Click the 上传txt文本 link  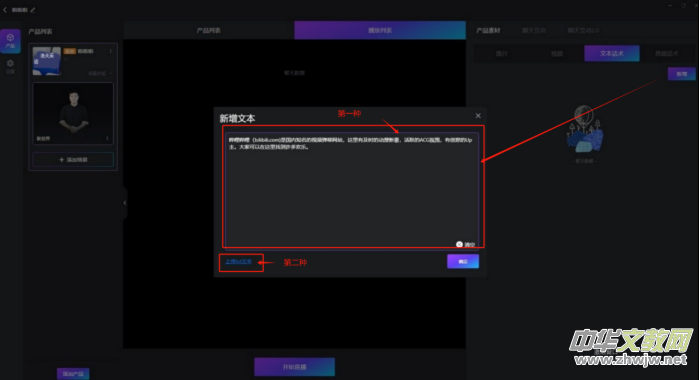point(238,262)
